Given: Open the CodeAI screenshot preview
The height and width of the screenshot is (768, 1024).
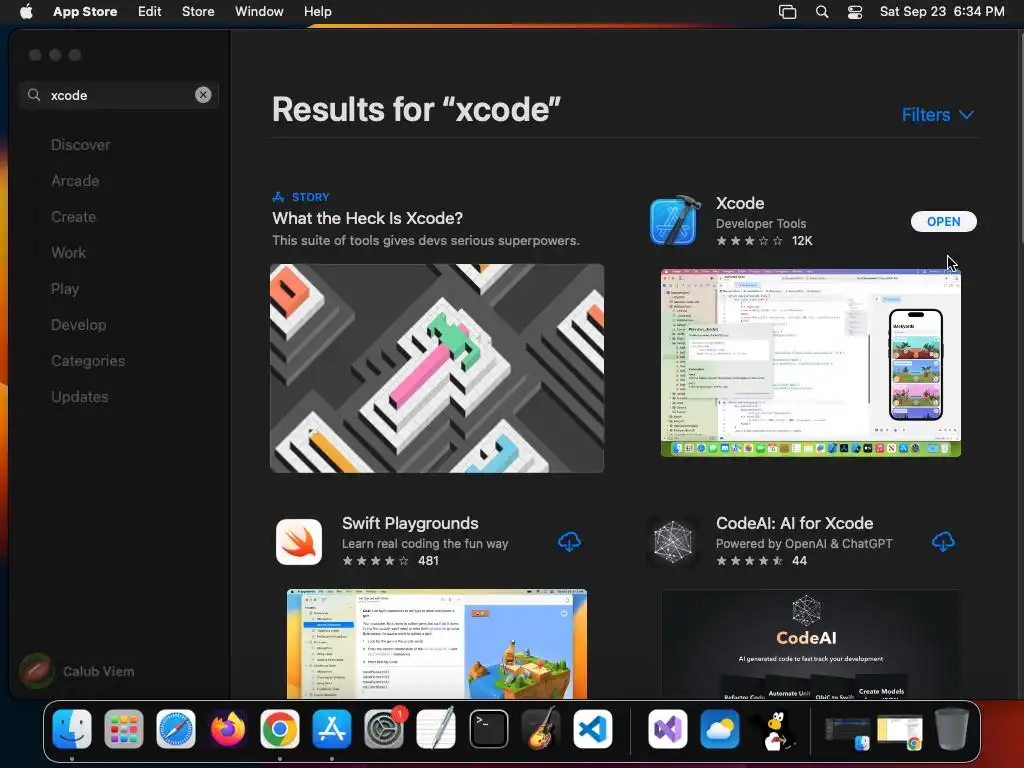Looking at the screenshot, I should (x=810, y=644).
